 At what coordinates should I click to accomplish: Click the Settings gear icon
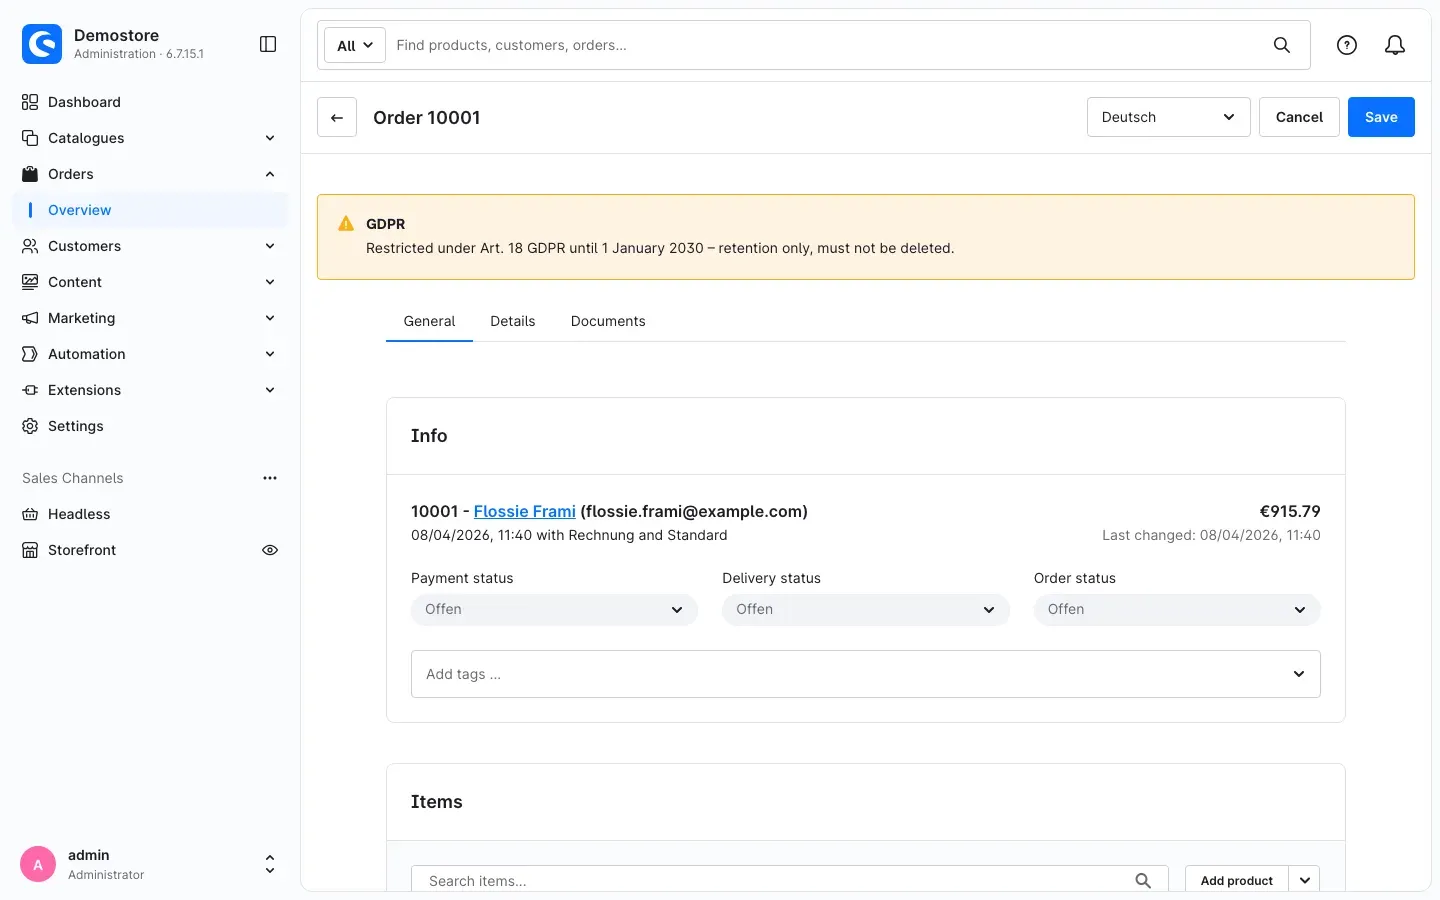(30, 426)
